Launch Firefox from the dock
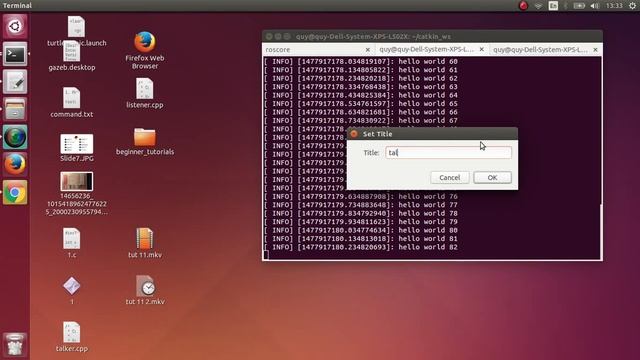Image resolution: width=640 pixels, height=360 pixels. tap(15, 164)
